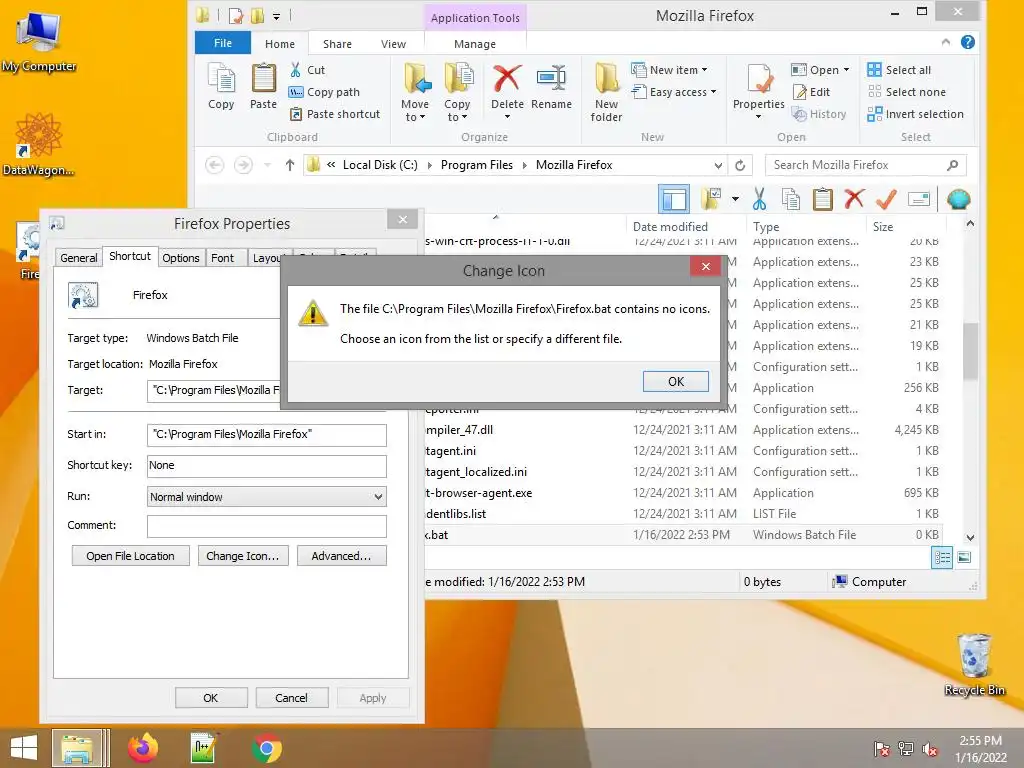Click the rename card icon in lower toolbar
This screenshot has height=768, width=1024.
coord(919,199)
